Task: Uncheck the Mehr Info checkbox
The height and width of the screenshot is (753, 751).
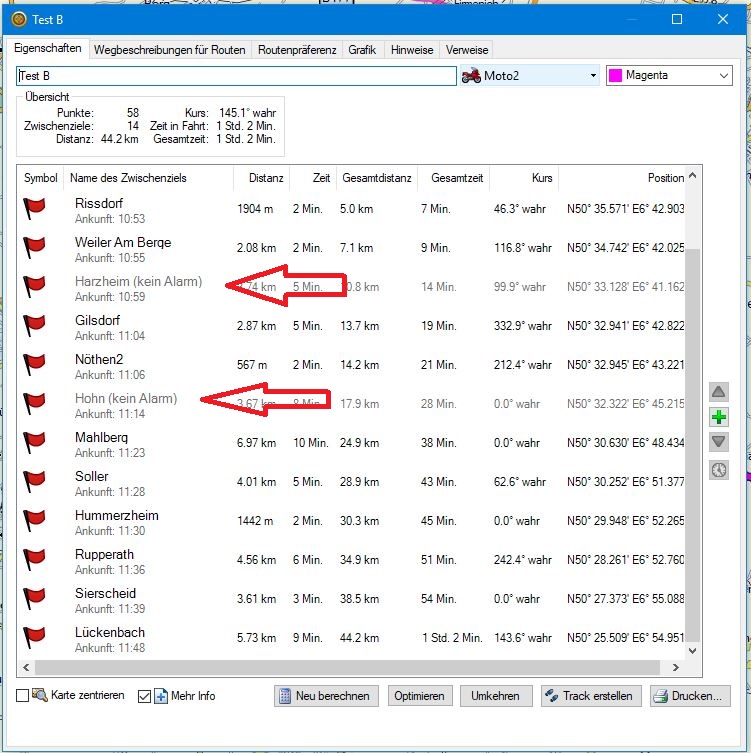Action: 144,696
